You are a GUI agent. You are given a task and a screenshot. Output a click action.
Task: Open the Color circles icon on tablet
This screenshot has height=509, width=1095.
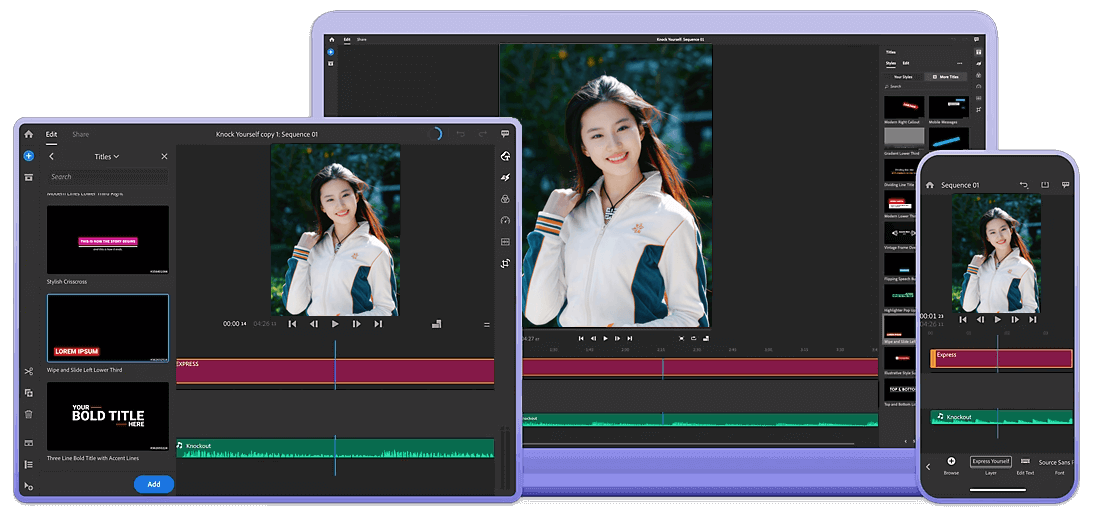pyautogui.click(x=505, y=199)
